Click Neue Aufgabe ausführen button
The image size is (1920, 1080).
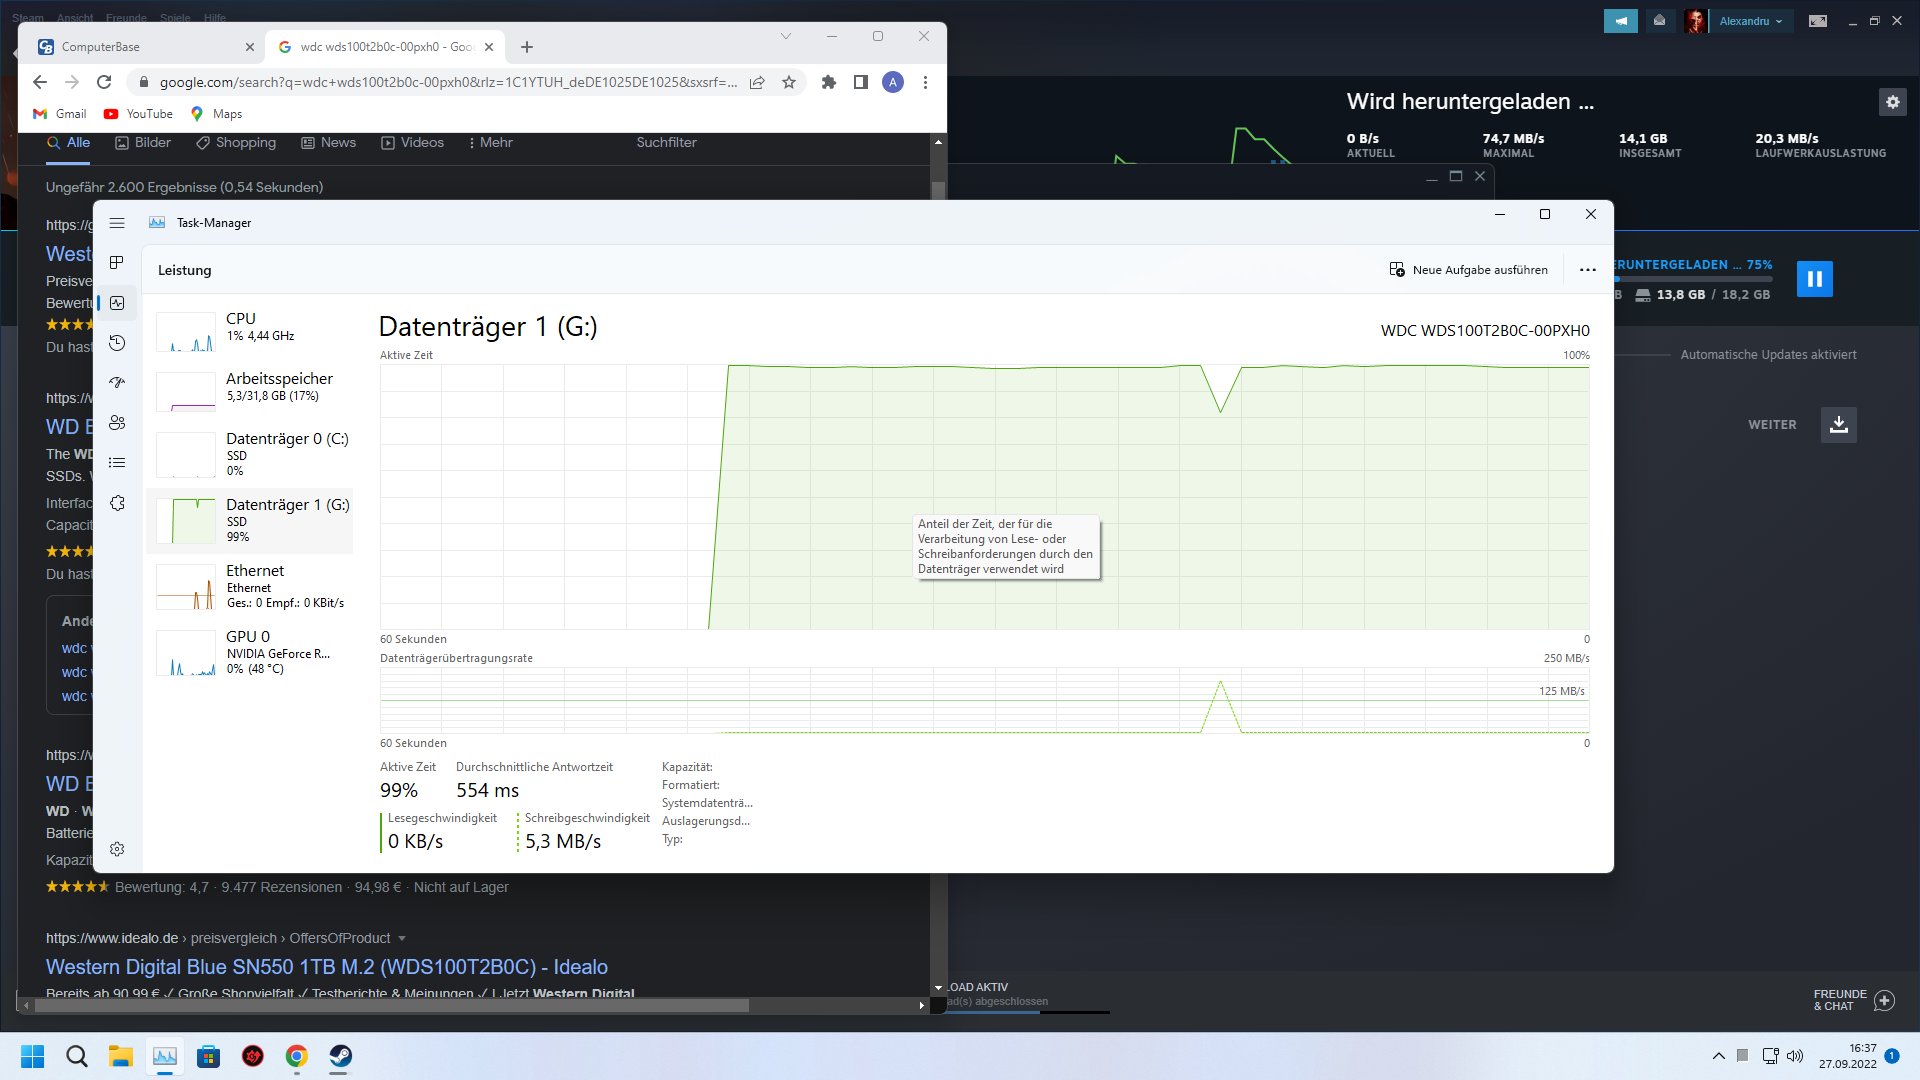point(1468,270)
